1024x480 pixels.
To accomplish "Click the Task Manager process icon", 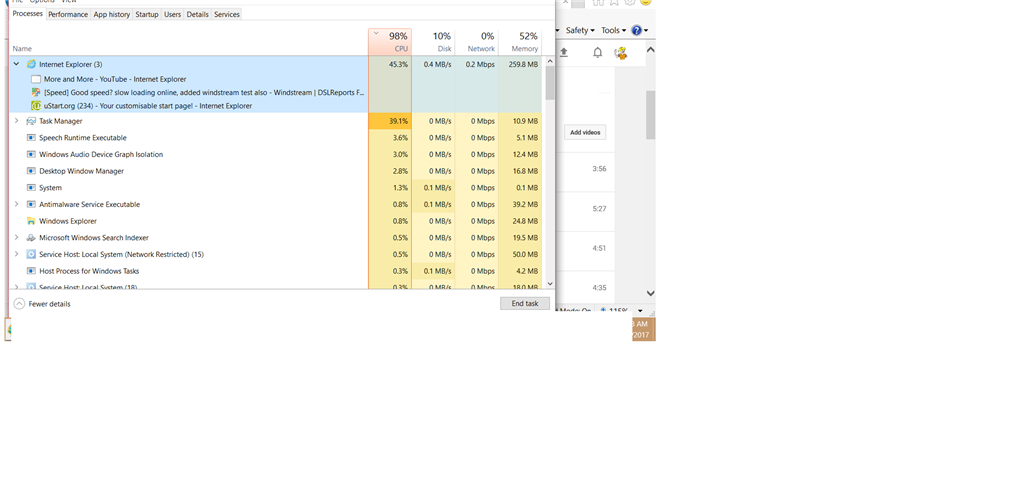I will coord(31,121).
